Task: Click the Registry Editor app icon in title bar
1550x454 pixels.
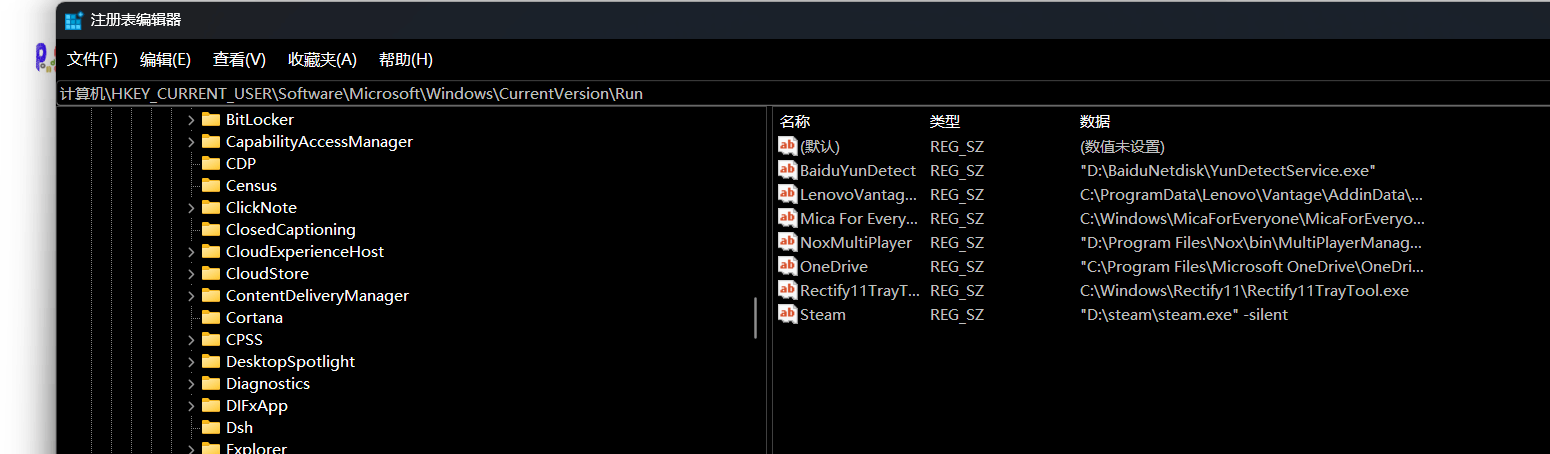Action: tap(74, 20)
